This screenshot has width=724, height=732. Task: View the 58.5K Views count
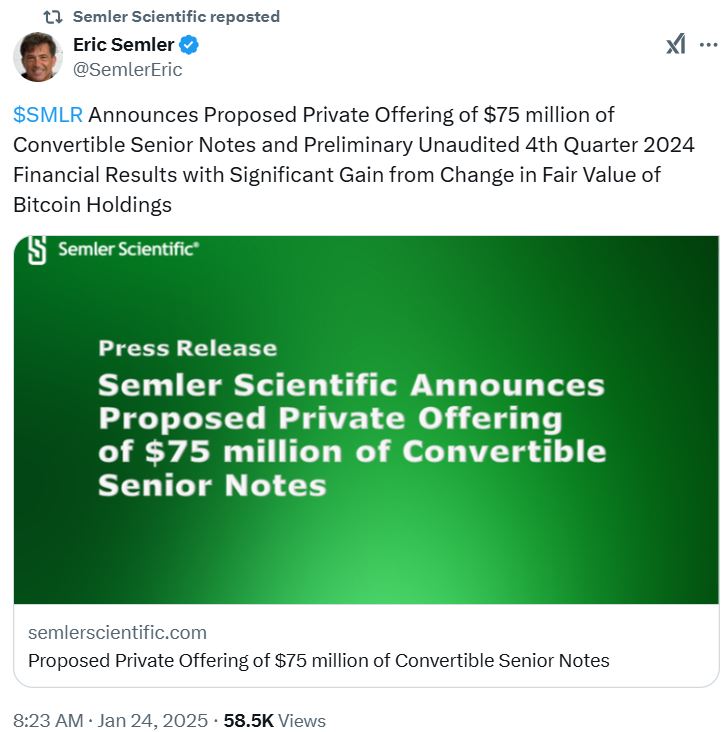[x=274, y=720]
